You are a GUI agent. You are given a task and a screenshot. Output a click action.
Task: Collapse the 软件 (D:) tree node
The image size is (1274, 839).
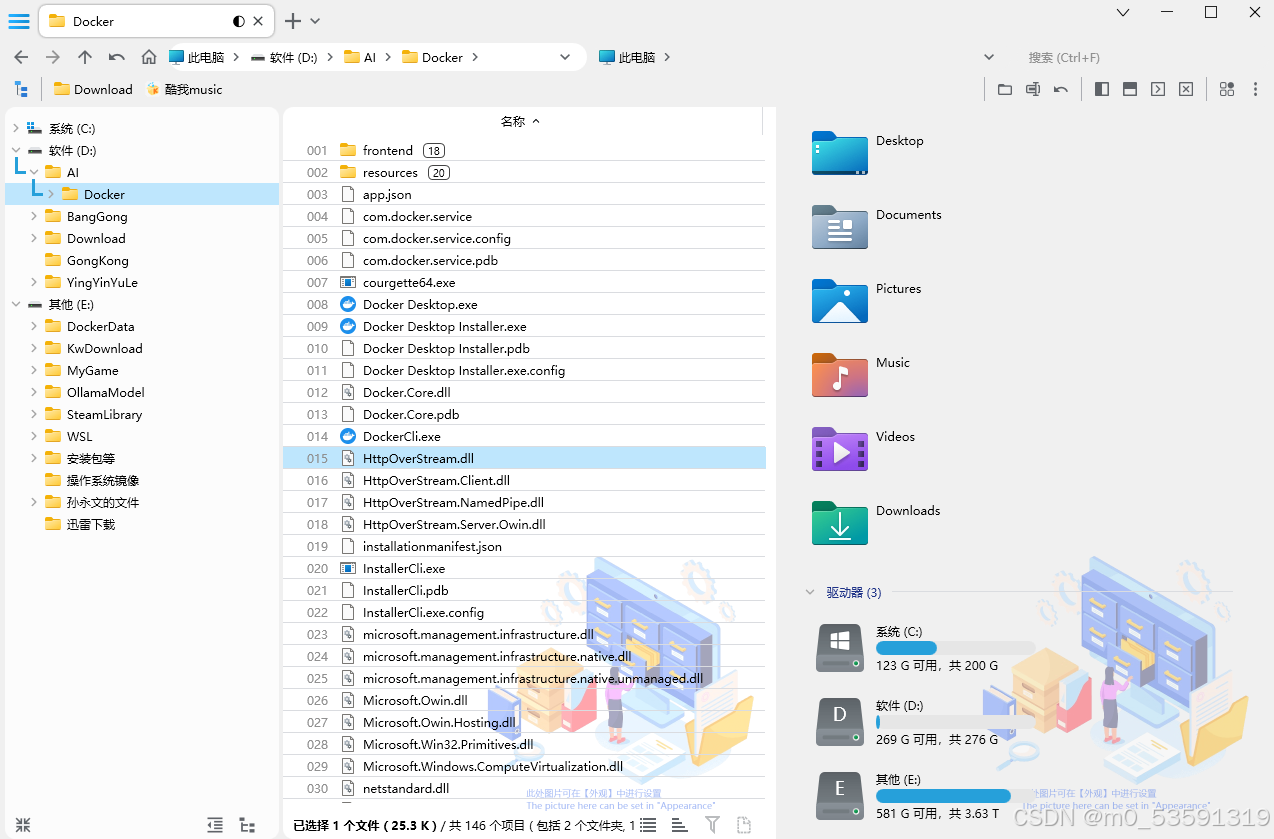[15, 151]
